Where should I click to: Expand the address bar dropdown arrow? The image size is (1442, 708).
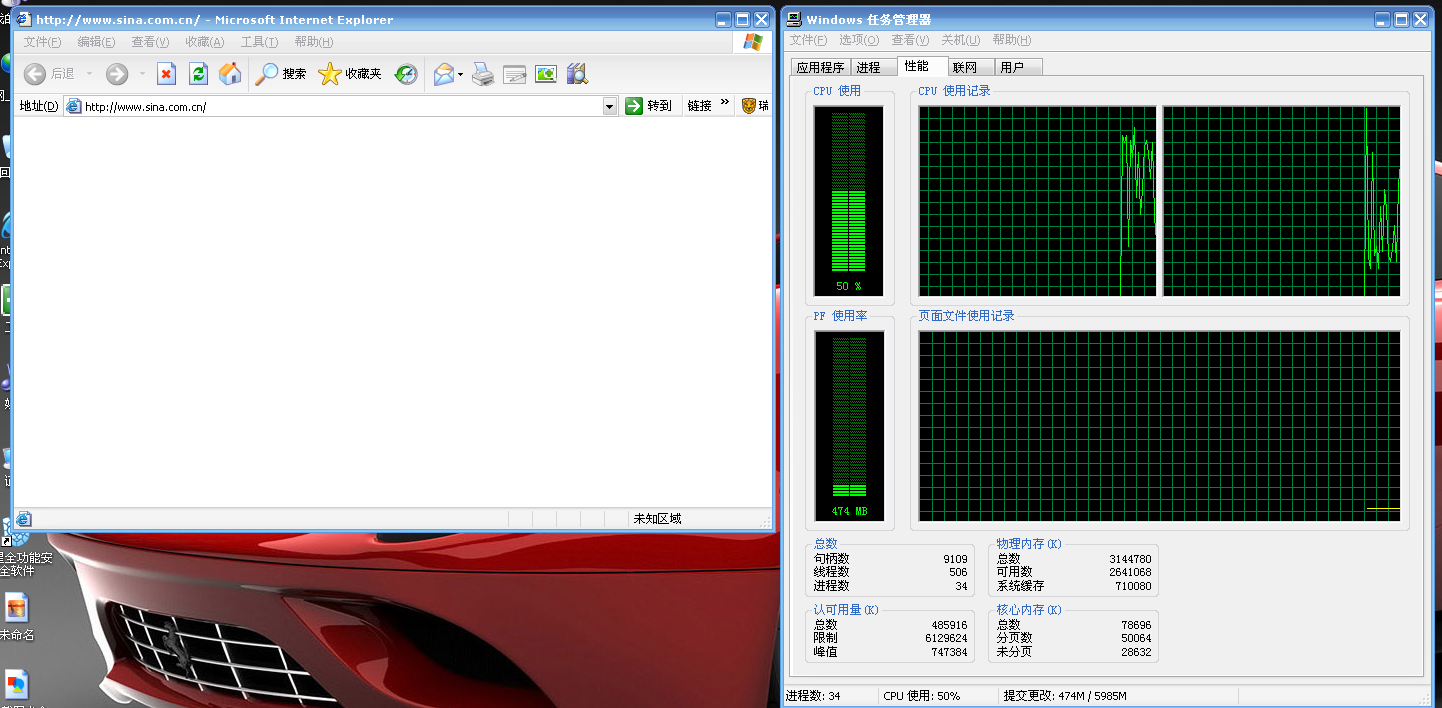point(610,106)
